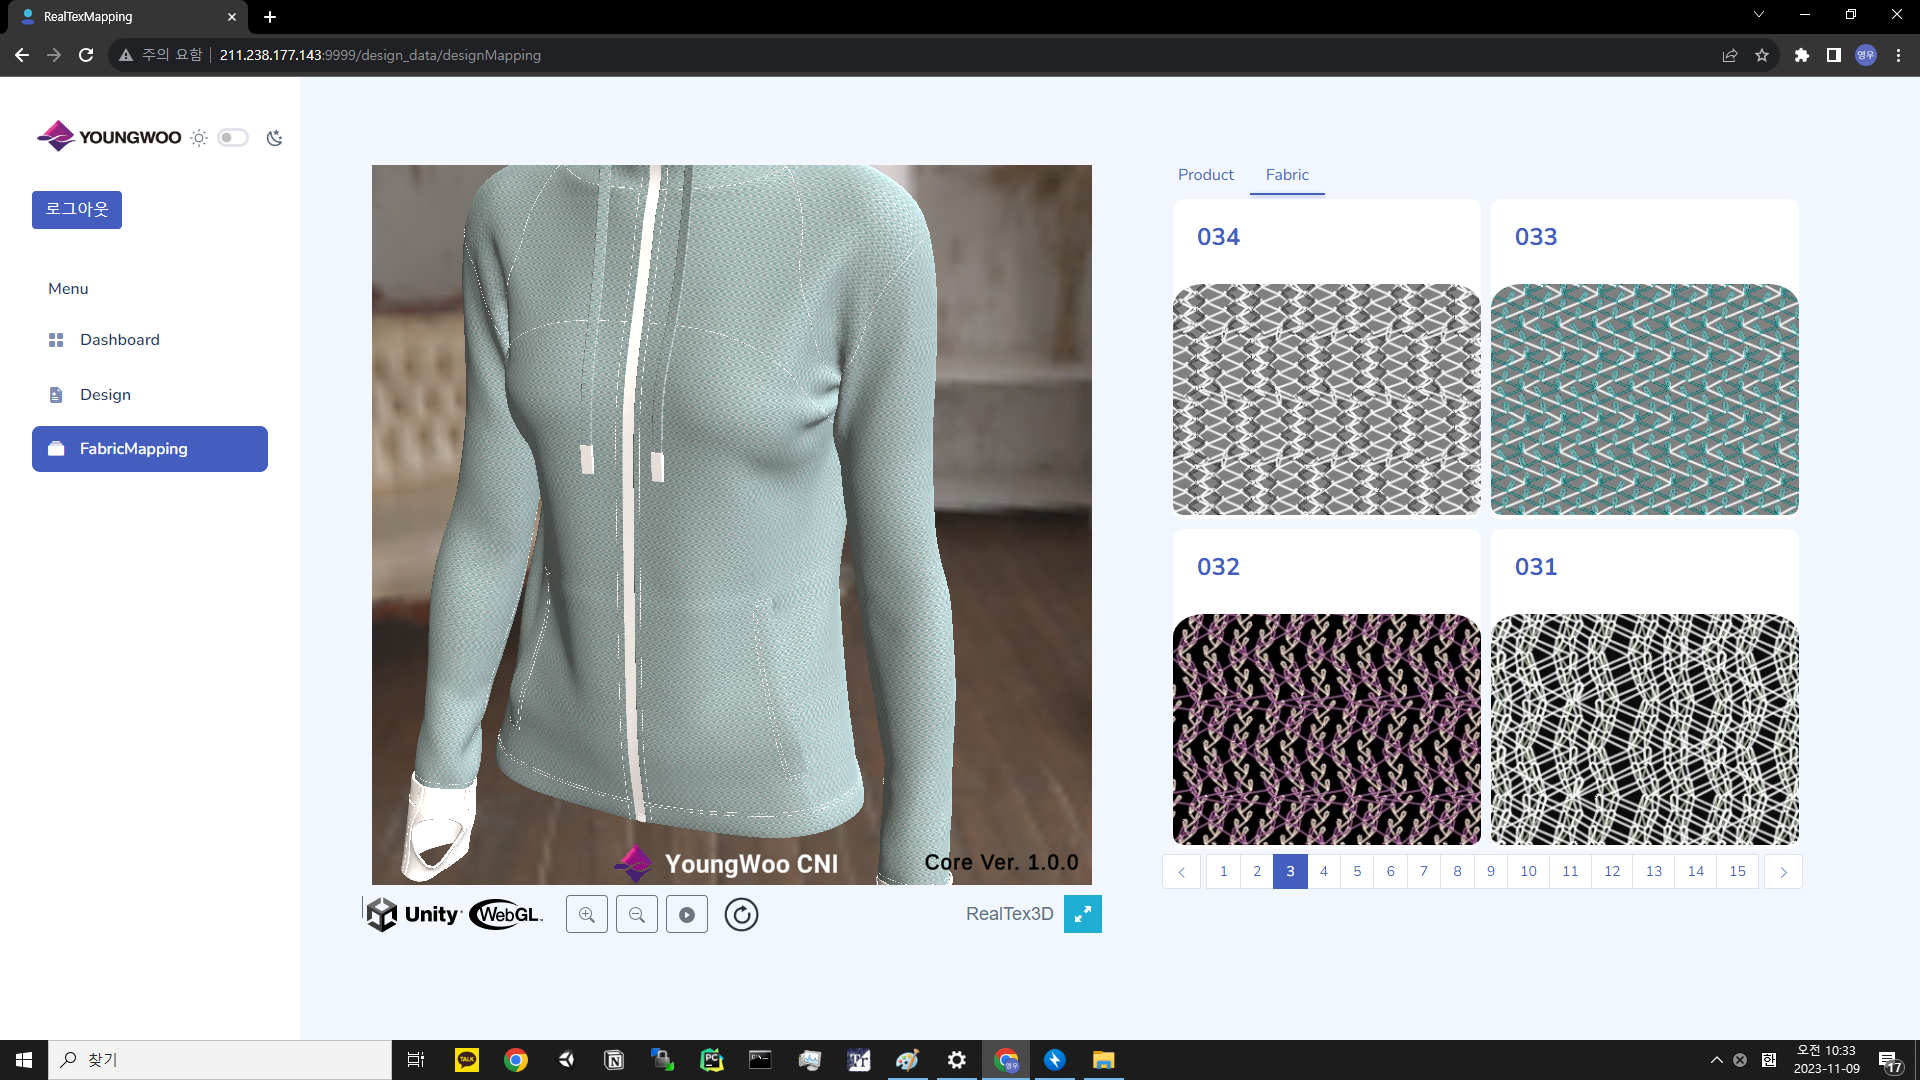This screenshot has width=1920, height=1080.
Task: Switch to the Fabric tab
Action: (x=1286, y=175)
